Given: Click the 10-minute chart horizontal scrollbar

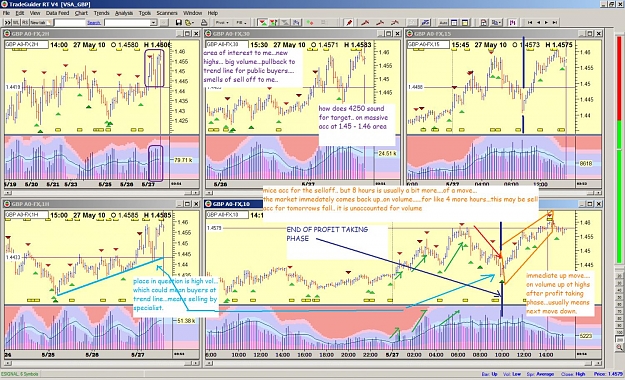Looking at the screenshot, I should point(403,363).
